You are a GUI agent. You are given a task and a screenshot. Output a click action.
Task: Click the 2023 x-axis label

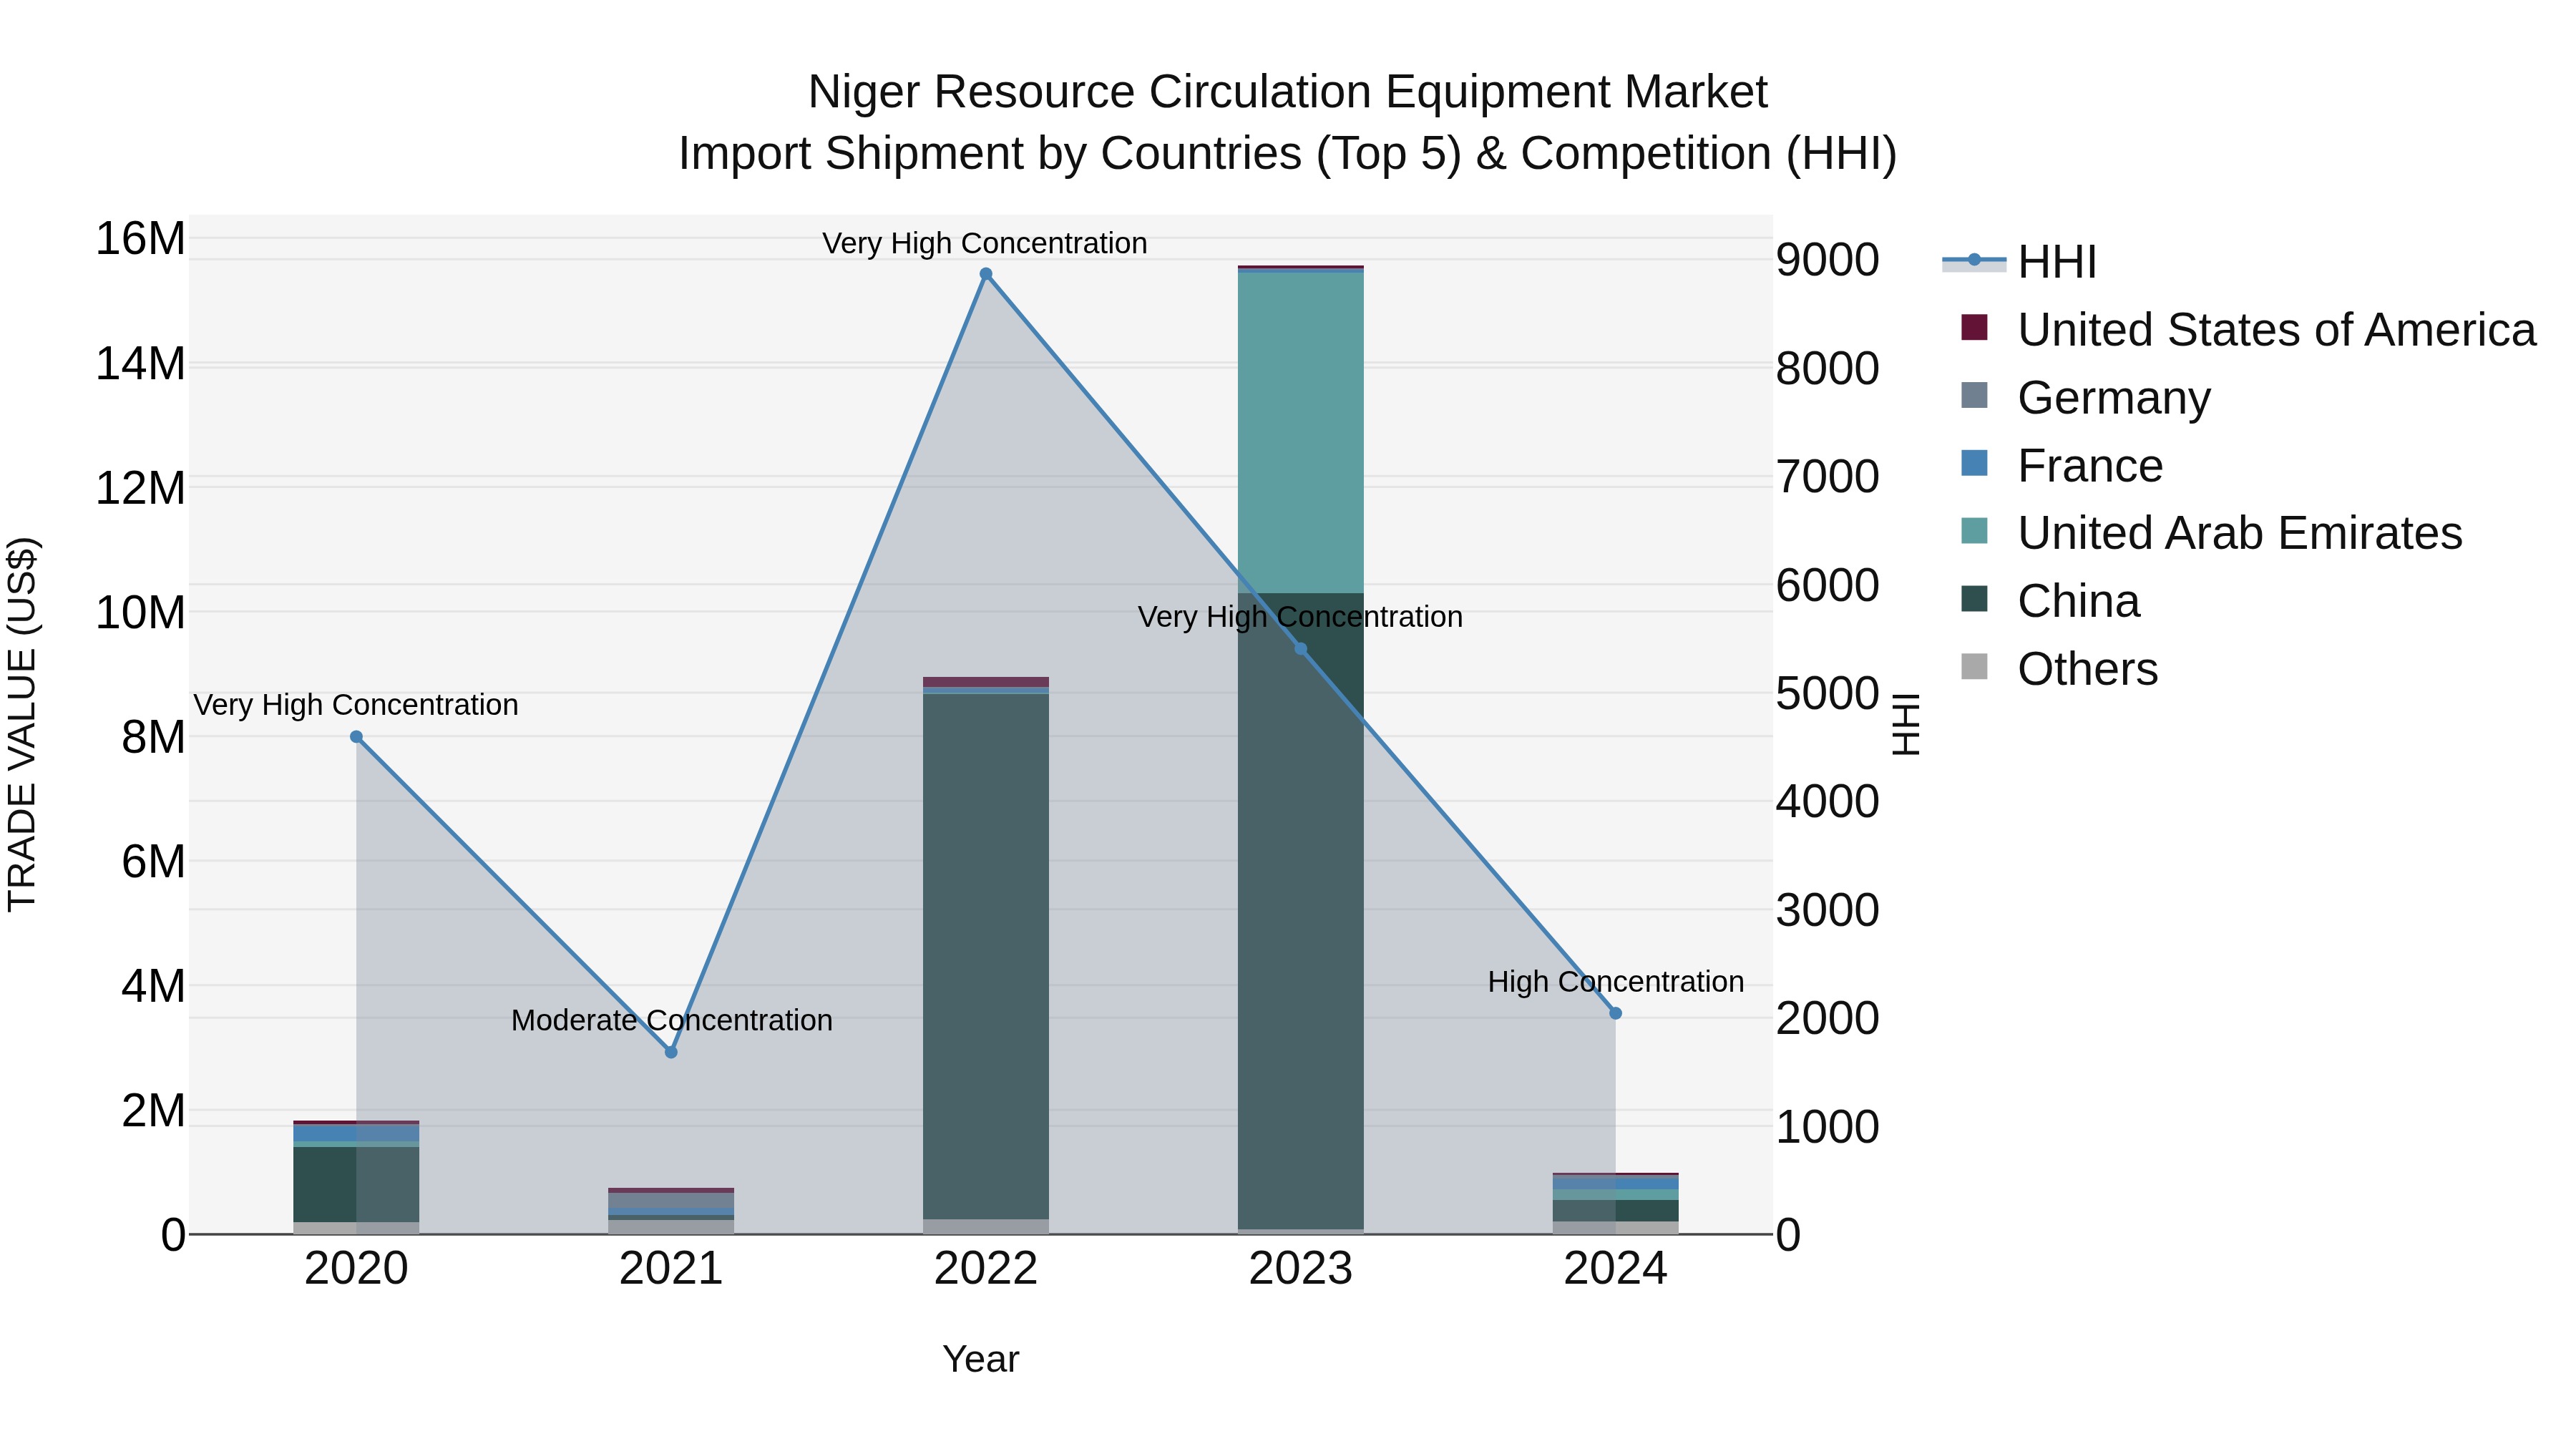coord(1301,1269)
